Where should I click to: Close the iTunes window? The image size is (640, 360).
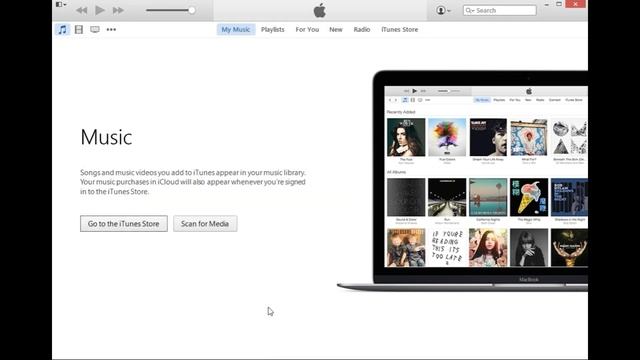click(576, 4)
